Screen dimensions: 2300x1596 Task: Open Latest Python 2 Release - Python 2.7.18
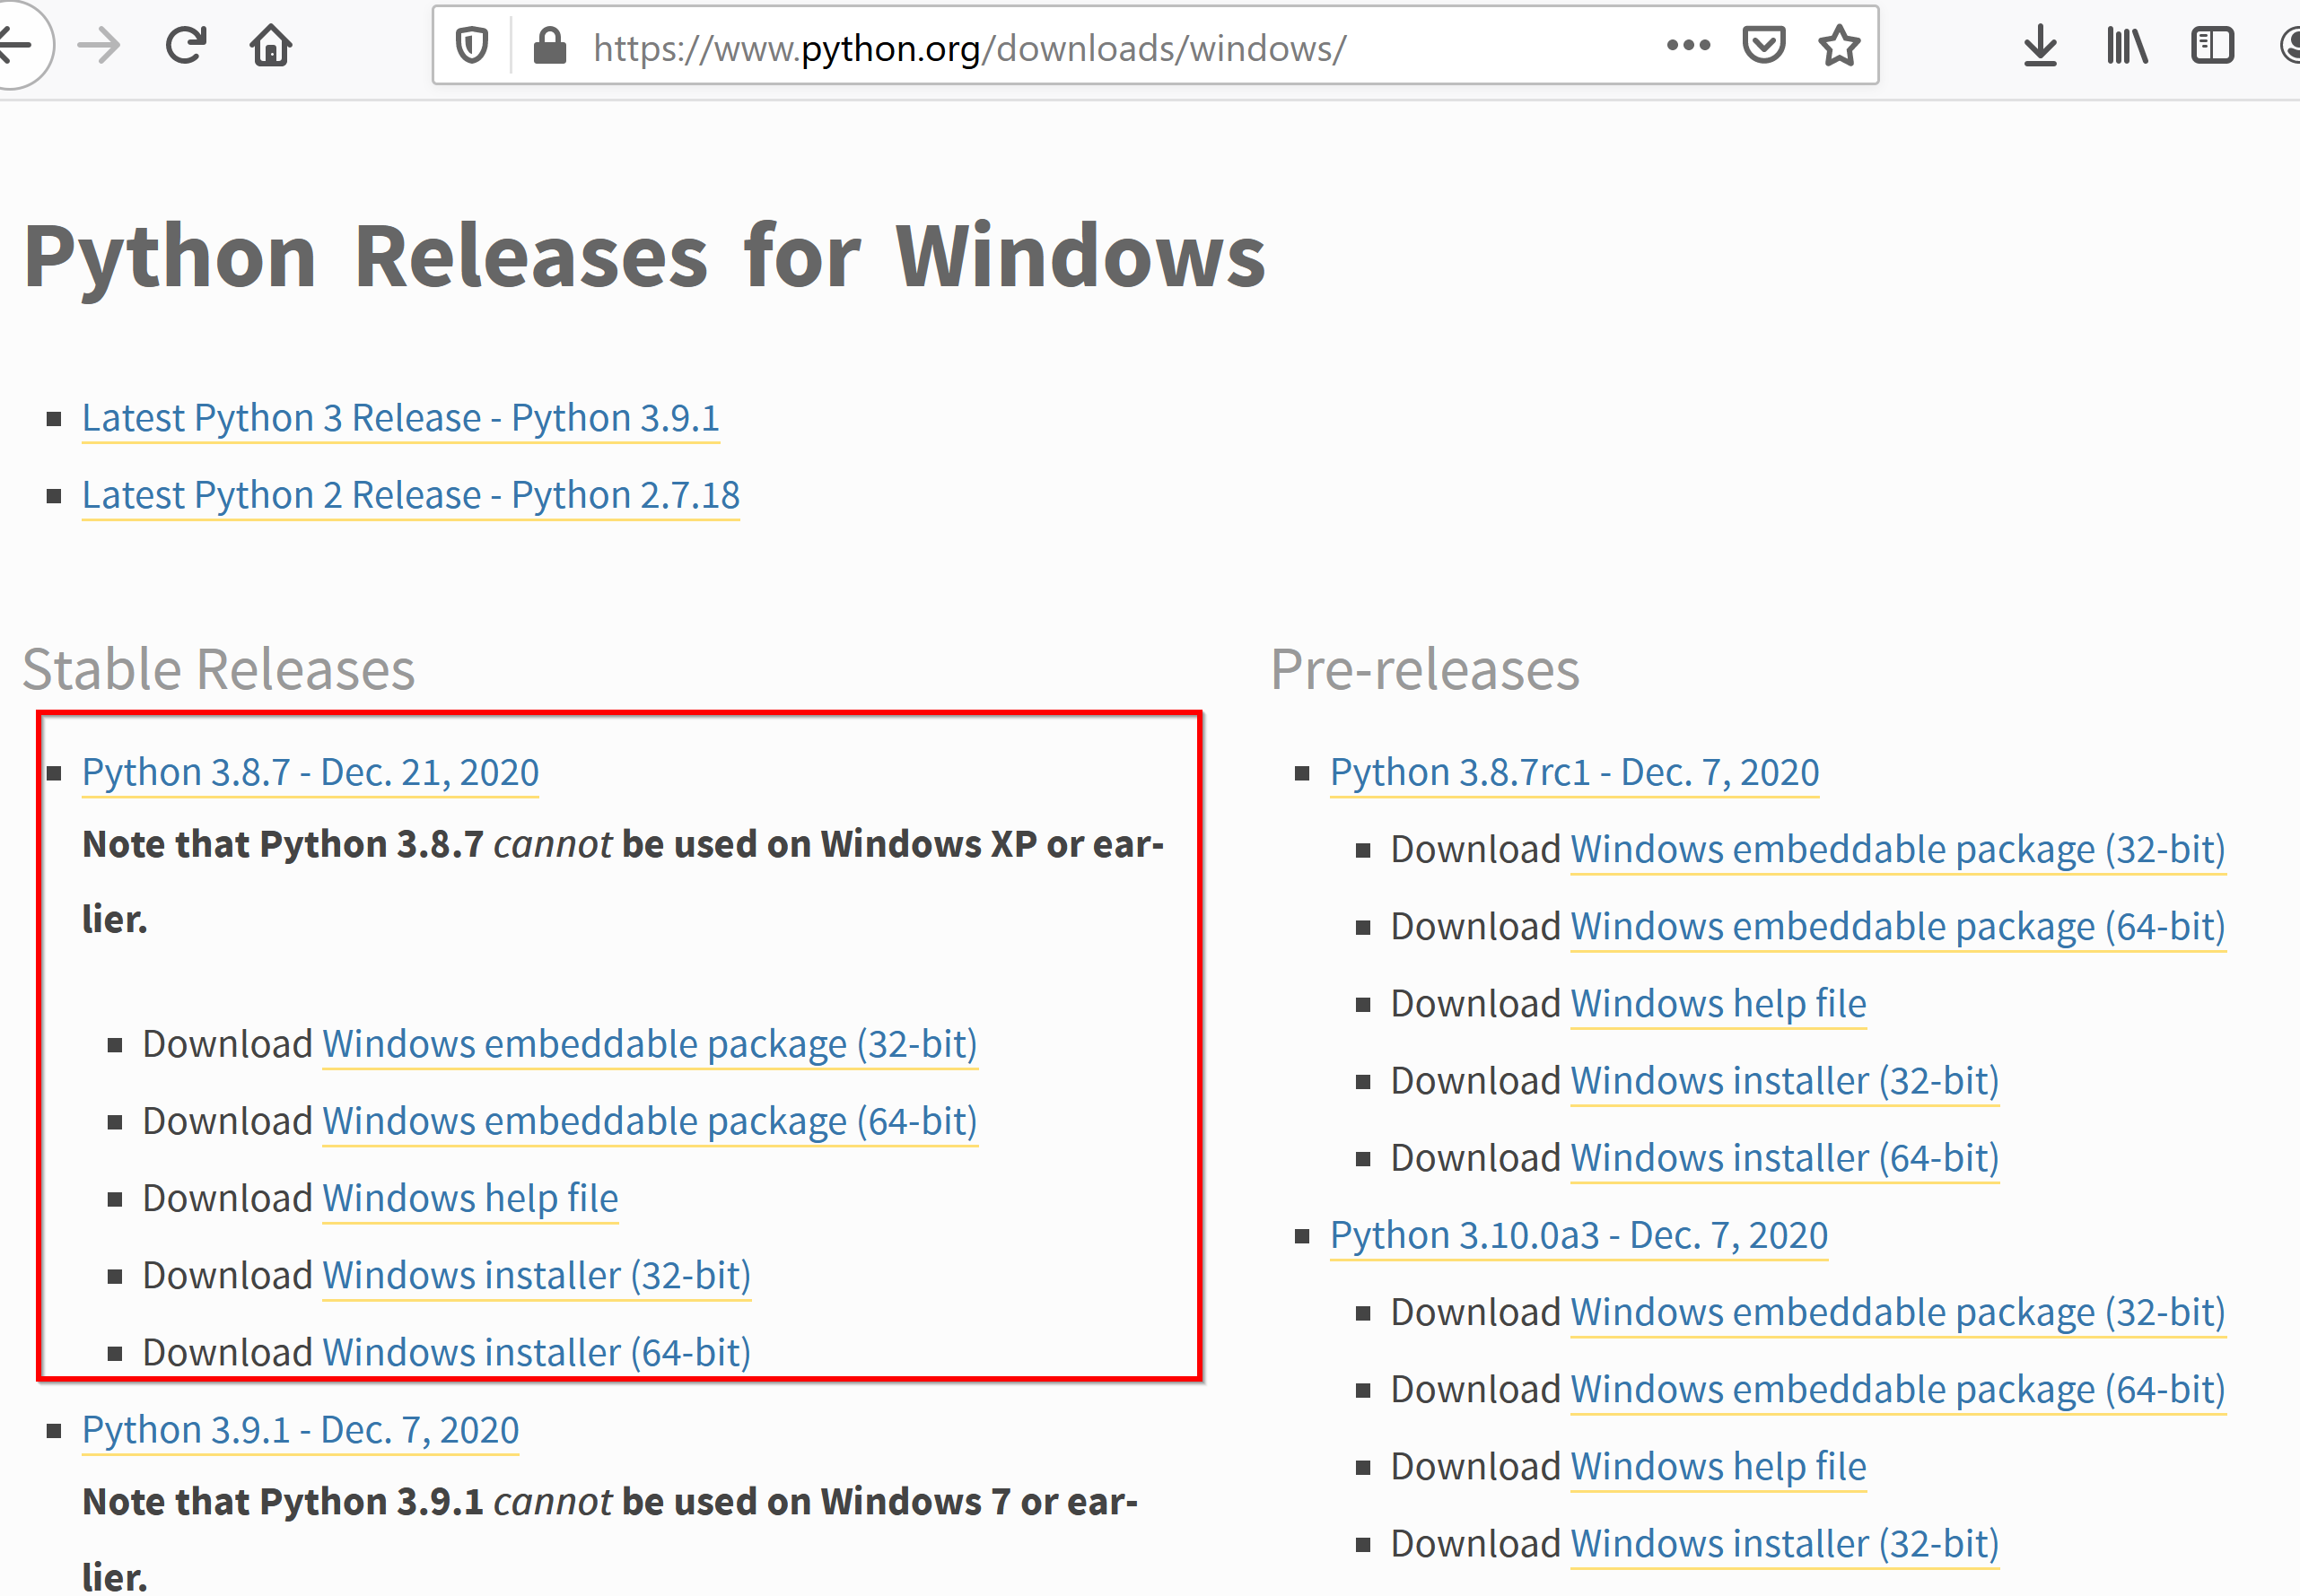coord(410,496)
